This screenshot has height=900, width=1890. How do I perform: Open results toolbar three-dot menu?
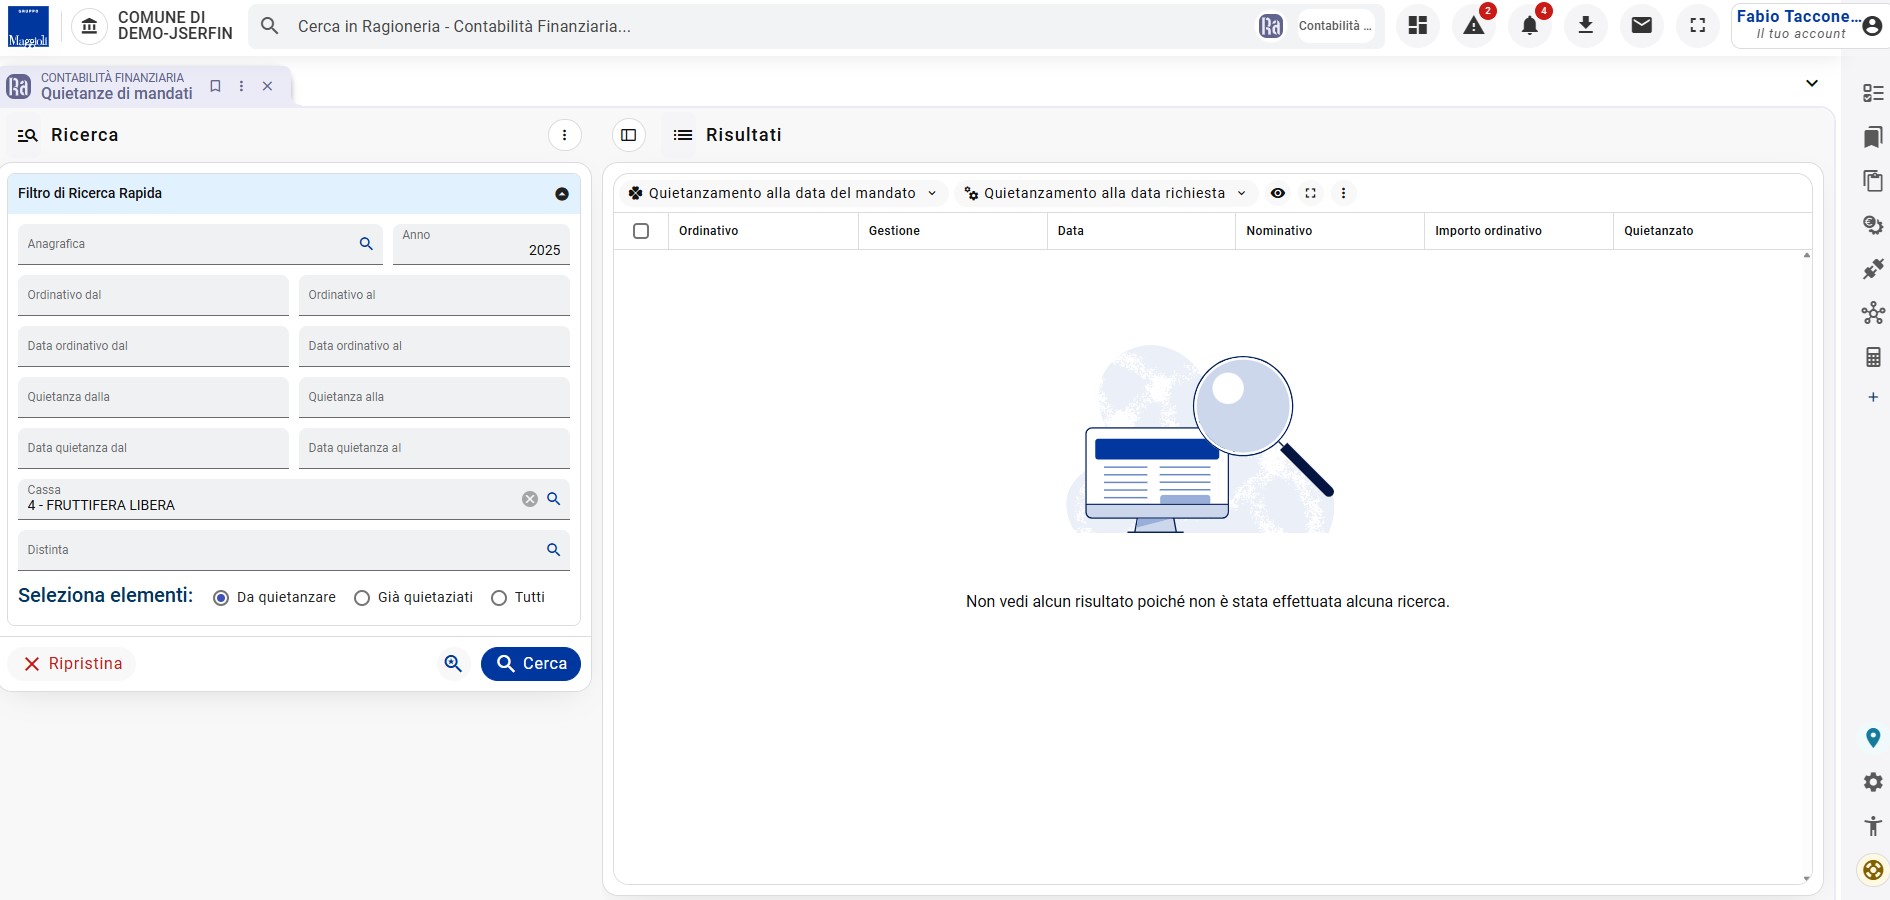coord(1343,193)
